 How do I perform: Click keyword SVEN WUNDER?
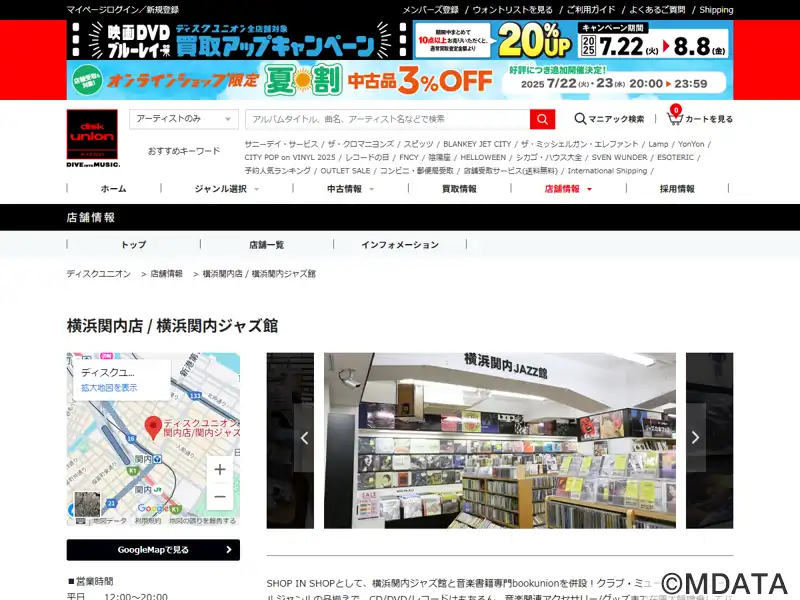[x=619, y=158]
